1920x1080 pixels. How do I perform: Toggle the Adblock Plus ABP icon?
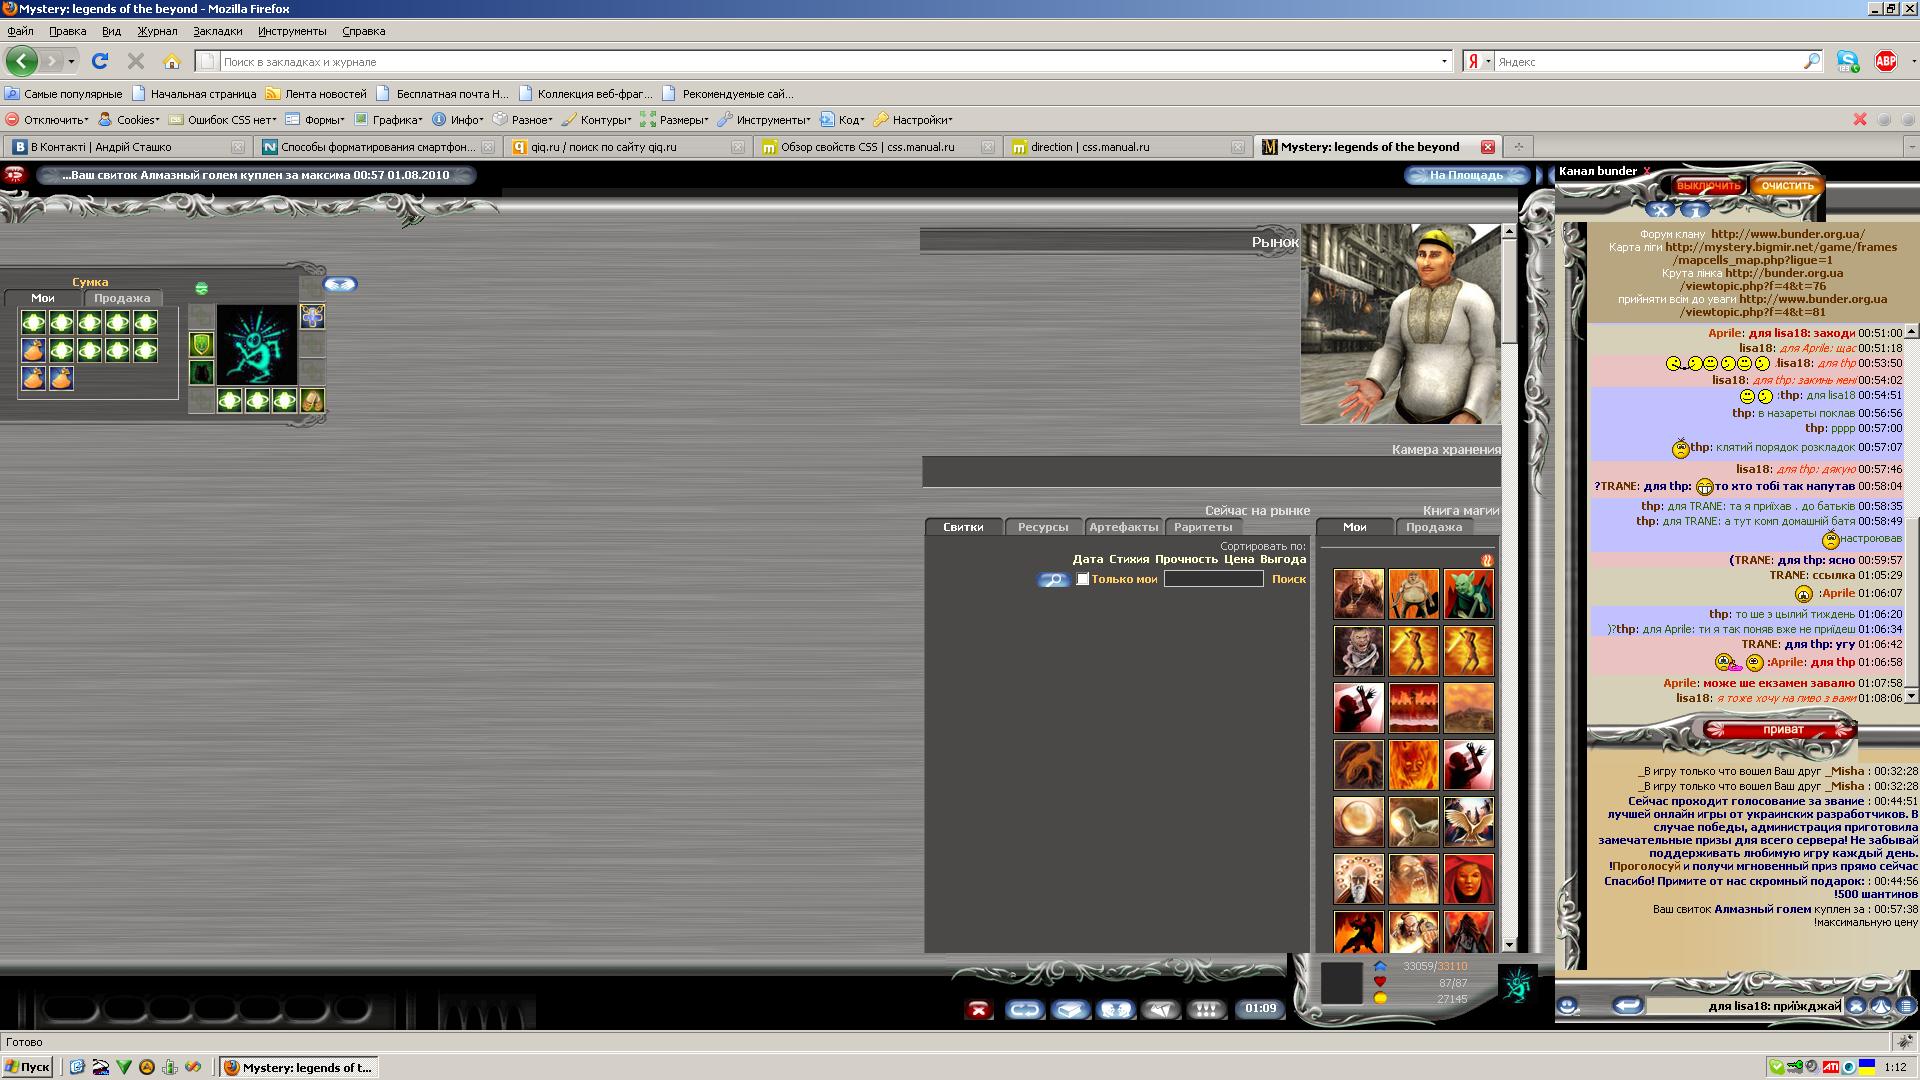click(x=1885, y=61)
